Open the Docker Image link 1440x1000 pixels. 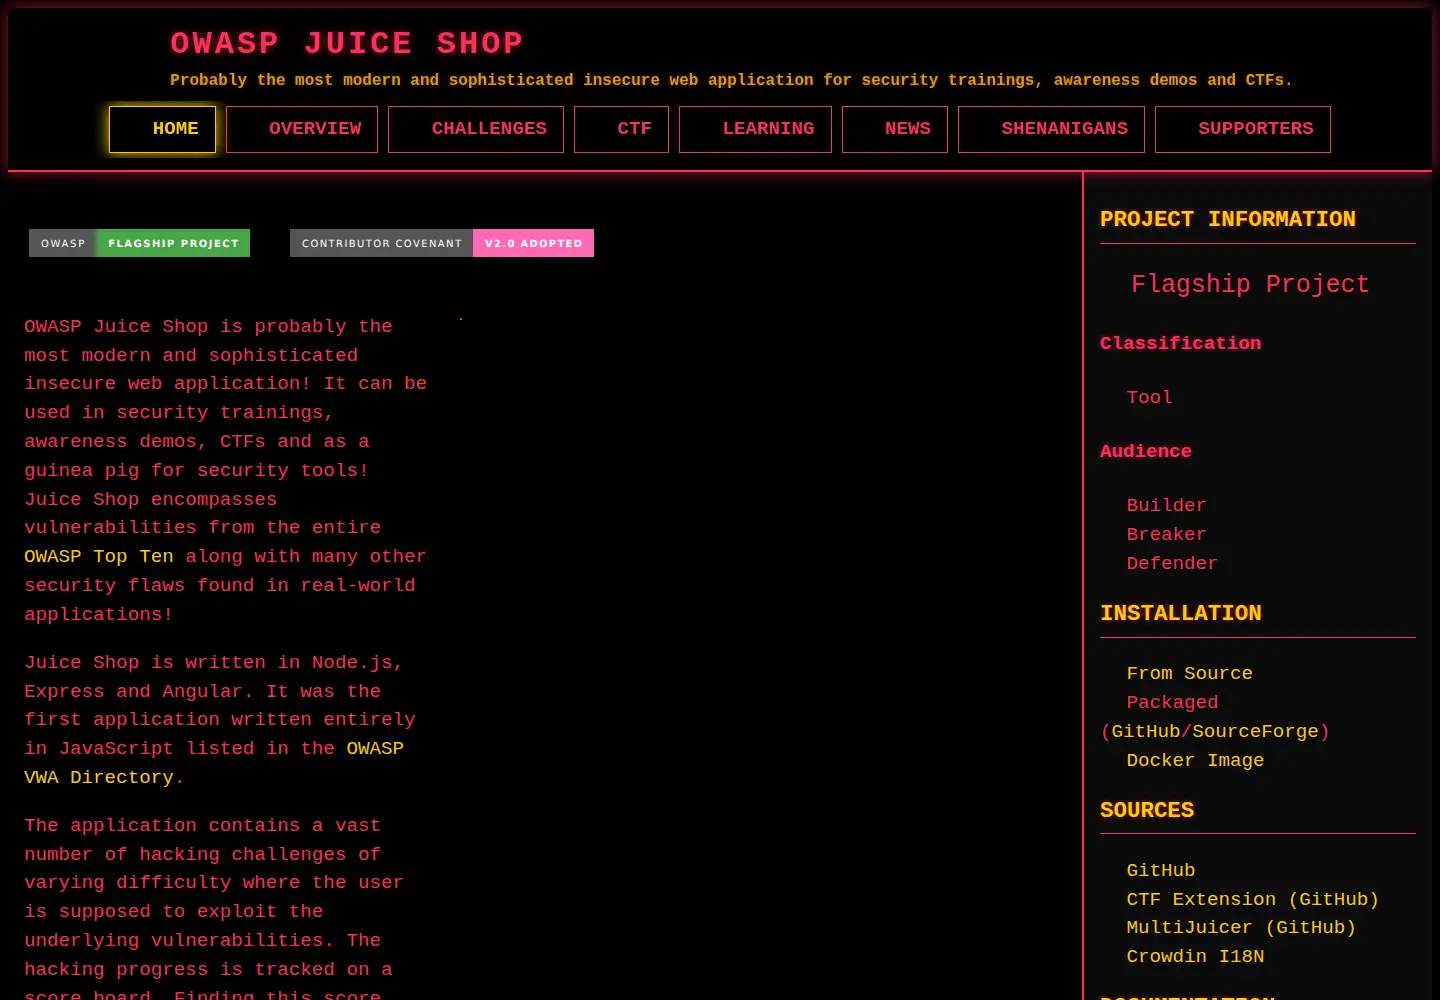(1195, 761)
